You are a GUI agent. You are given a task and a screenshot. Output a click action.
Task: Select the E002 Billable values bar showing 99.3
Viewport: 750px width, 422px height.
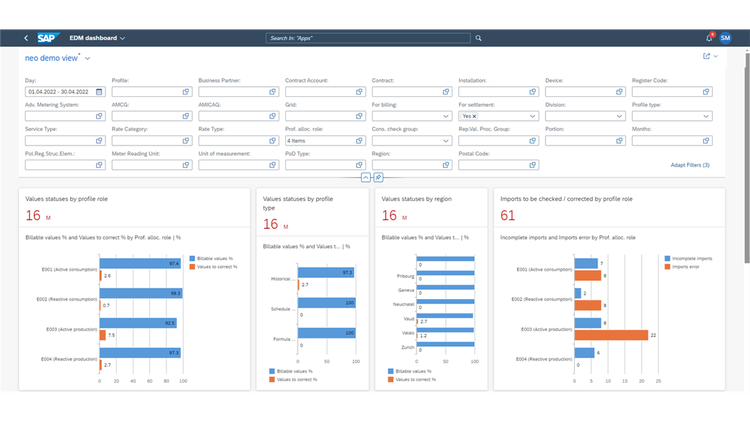click(141, 293)
